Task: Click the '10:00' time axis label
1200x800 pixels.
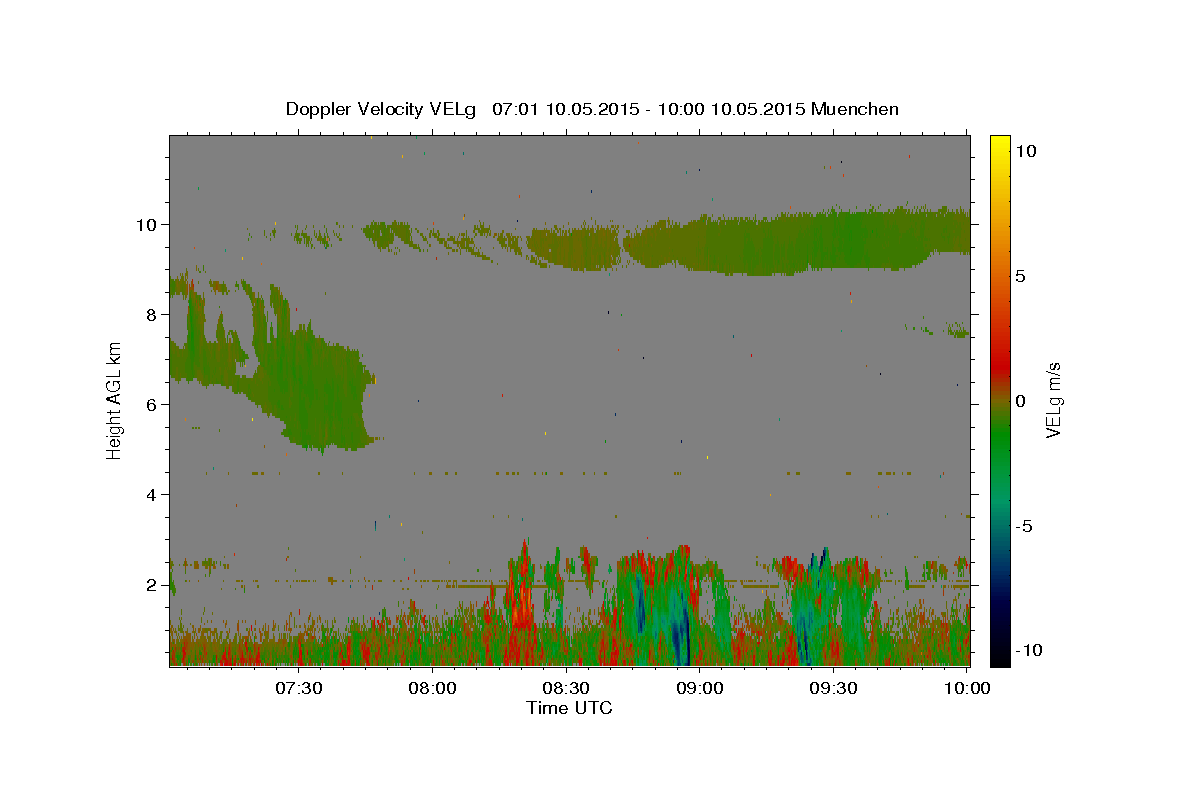Action: 968,689
